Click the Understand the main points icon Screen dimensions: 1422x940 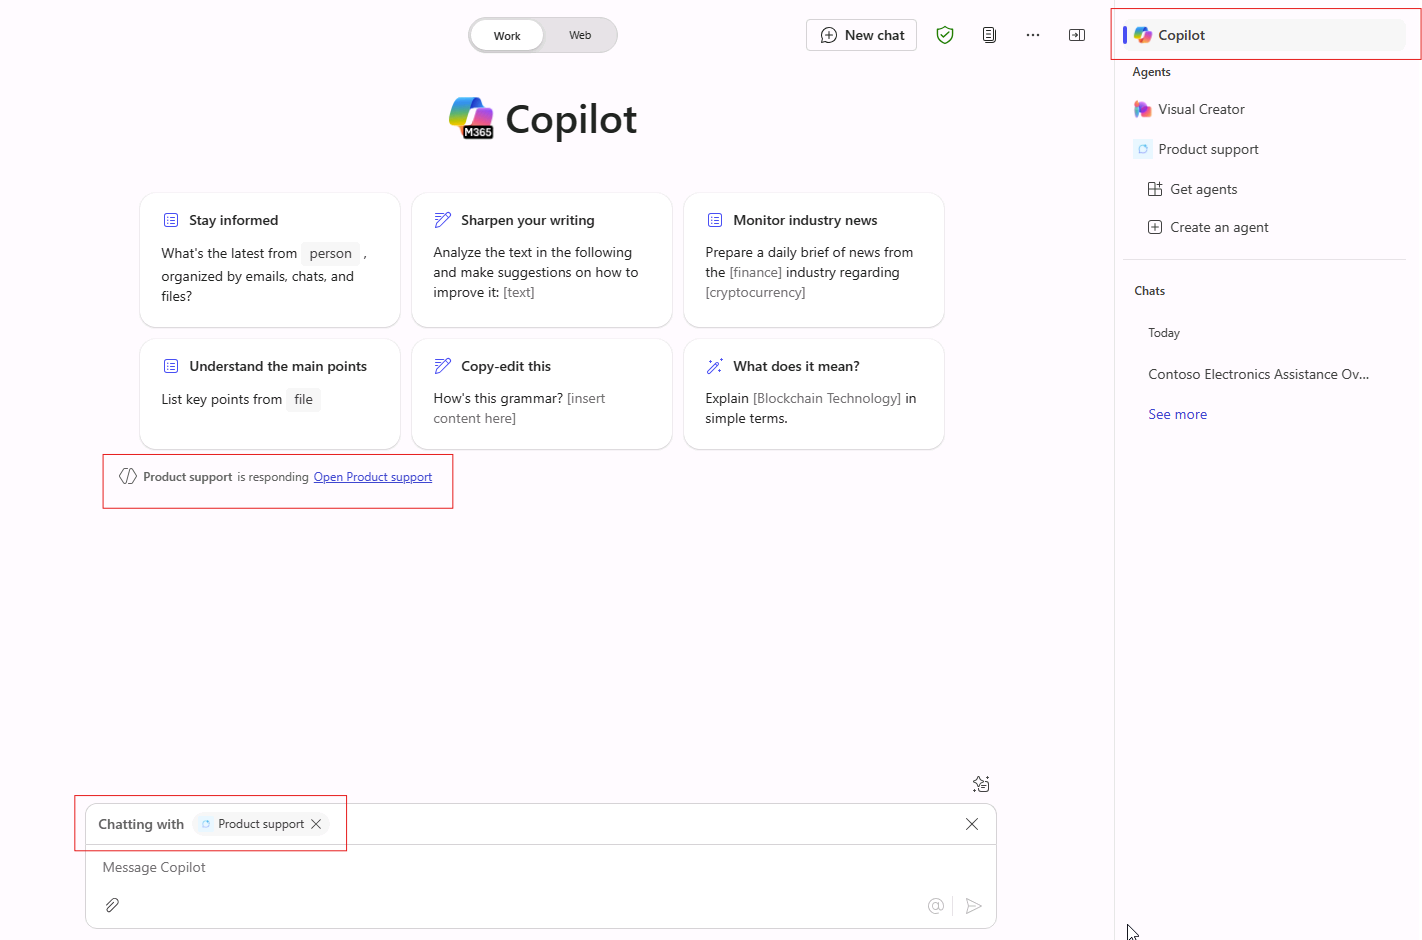pos(171,366)
